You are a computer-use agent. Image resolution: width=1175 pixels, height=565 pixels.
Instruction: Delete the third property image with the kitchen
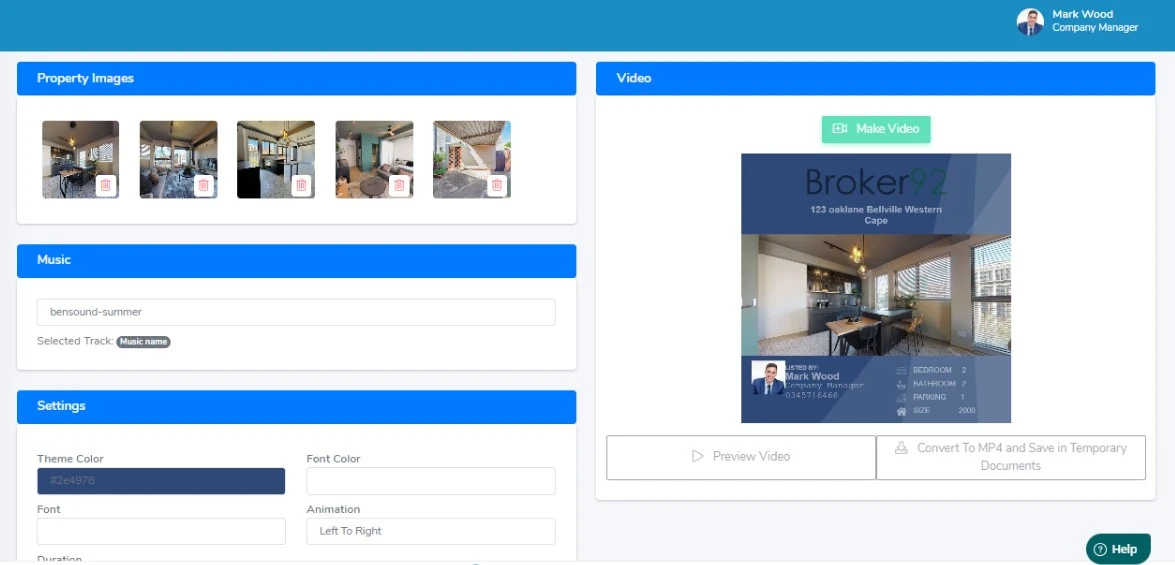click(301, 185)
